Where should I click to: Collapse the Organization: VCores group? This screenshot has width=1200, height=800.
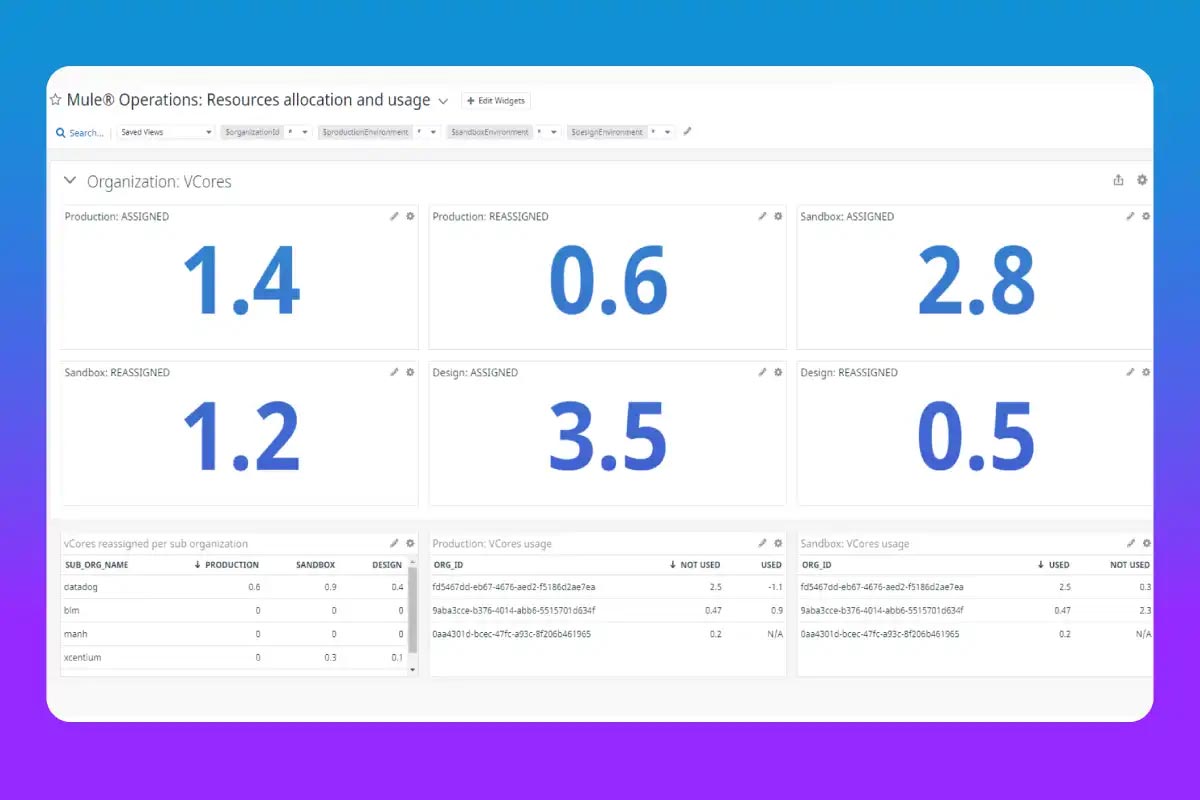pyautogui.click(x=69, y=181)
